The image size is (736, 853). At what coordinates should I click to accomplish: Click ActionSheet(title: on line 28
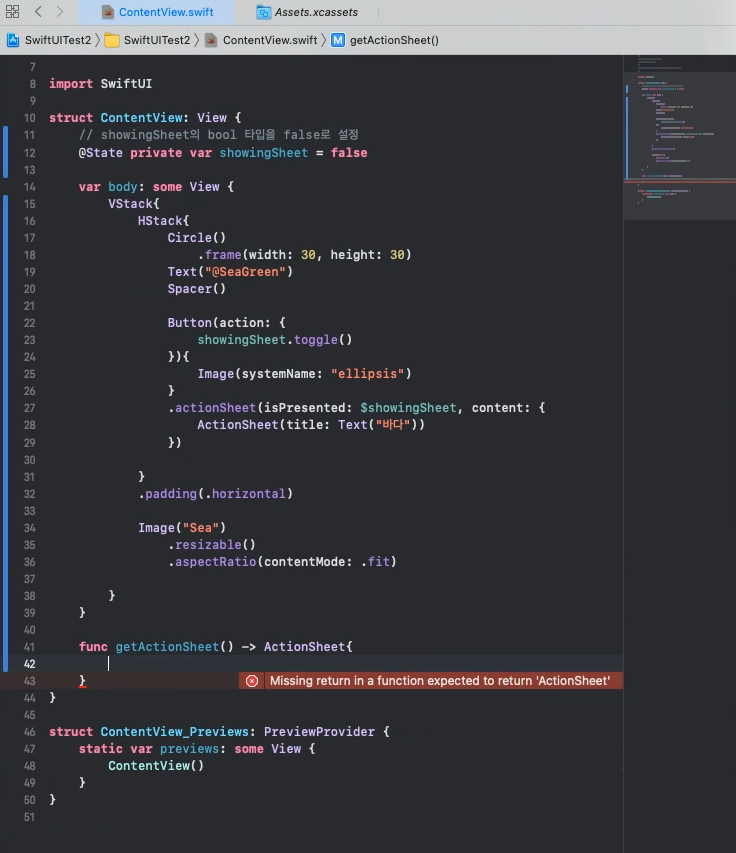pos(263,425)
